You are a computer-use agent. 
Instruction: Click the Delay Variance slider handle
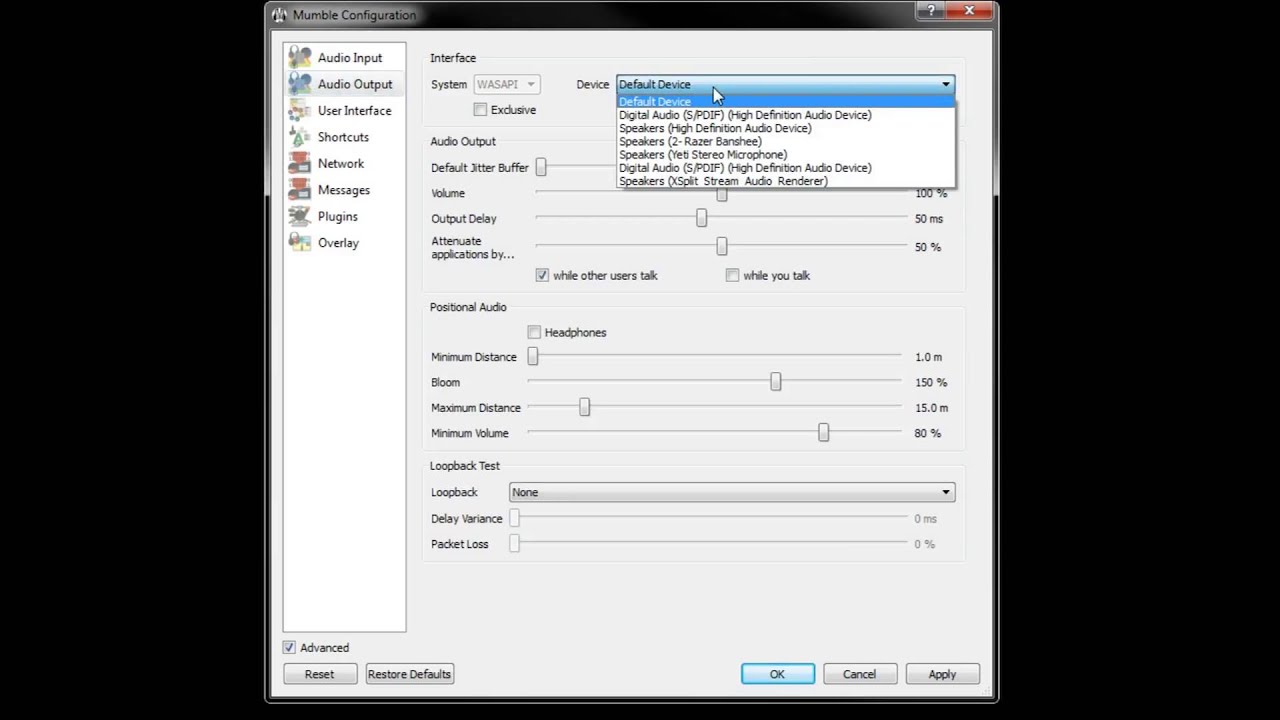point(514,518)
